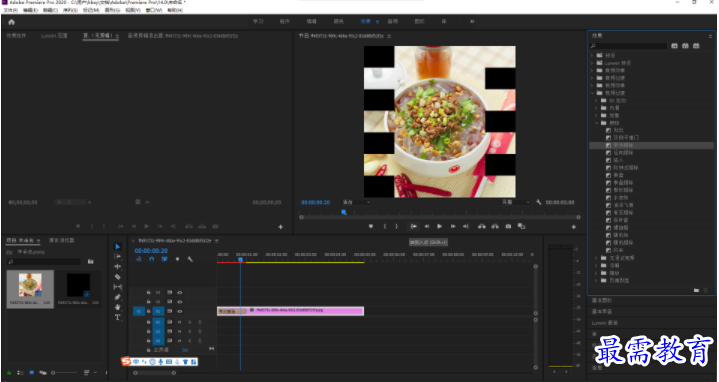Toggle V1 track output eye
This screenshot has width=719, height=382.
point(180,311)
